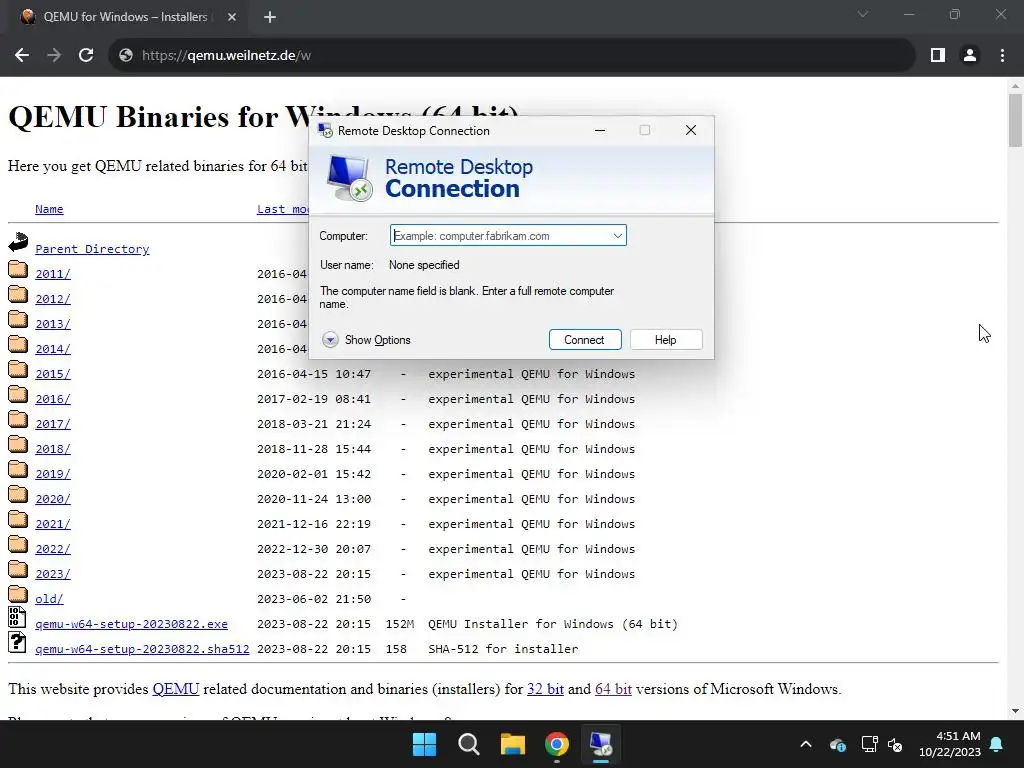Viewport: 1024px width, 768px height.
Task: Open the 2017/ folder link
Action: click(x=53, y=424)
